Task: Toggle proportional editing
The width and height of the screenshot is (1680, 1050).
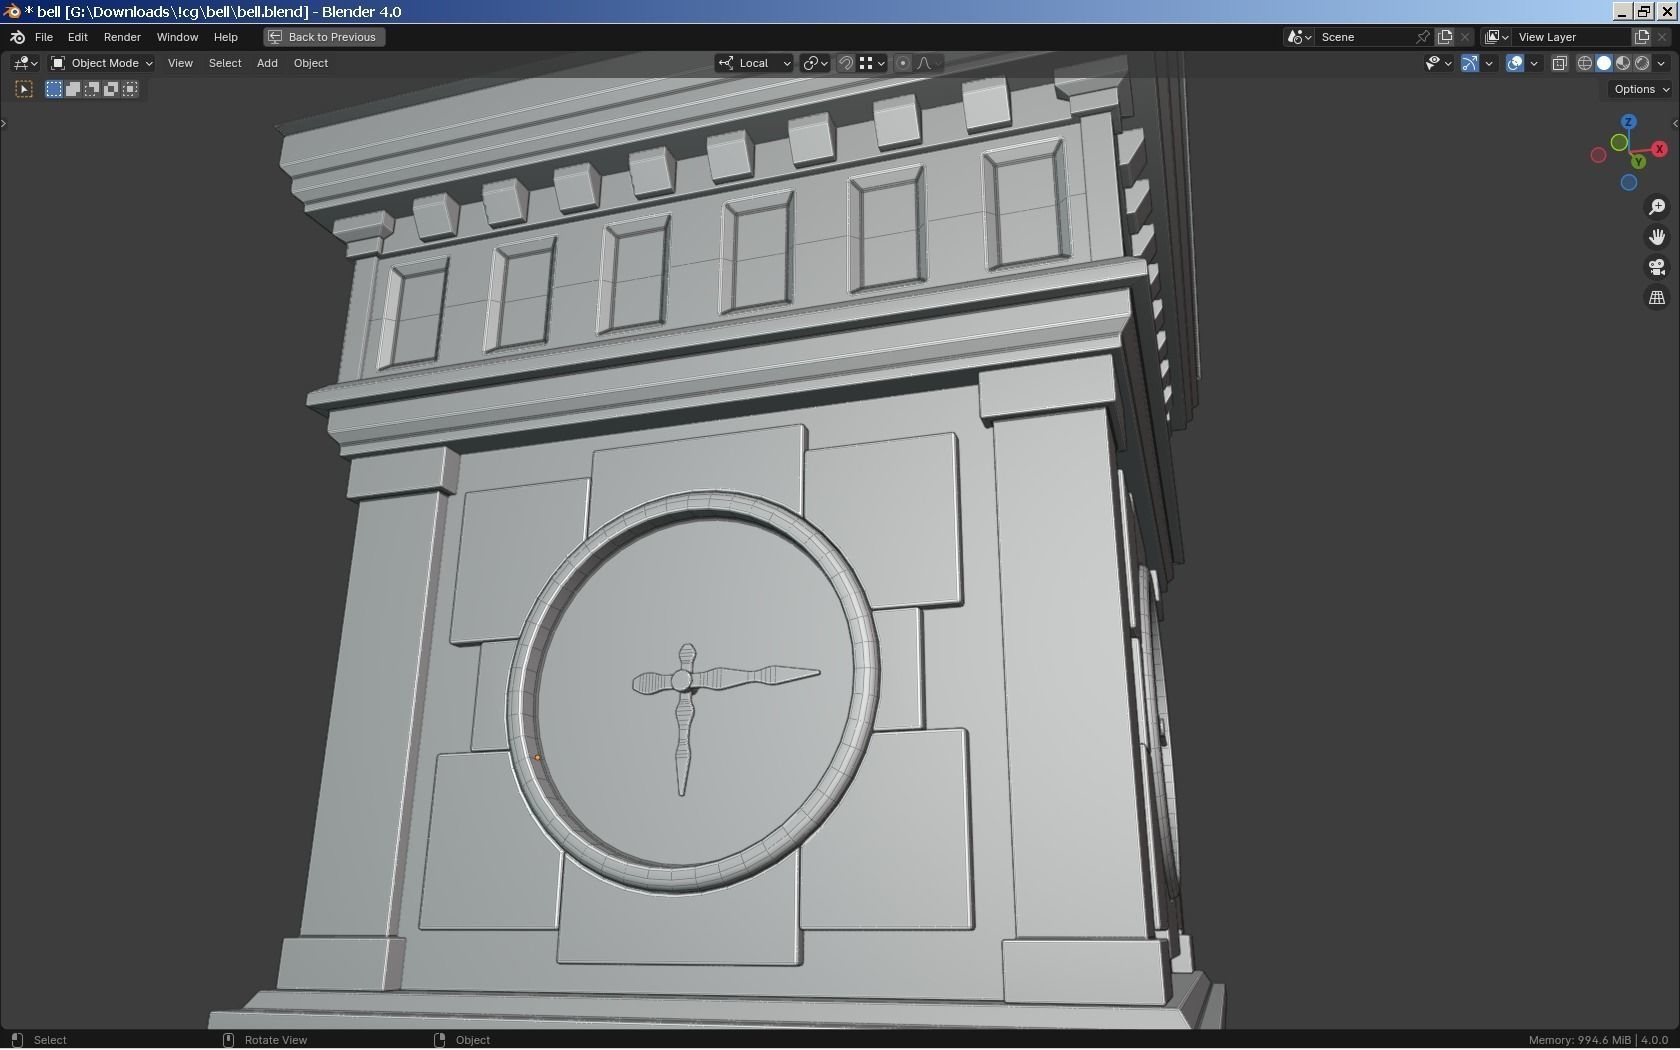Action: (x=903, y=63)
